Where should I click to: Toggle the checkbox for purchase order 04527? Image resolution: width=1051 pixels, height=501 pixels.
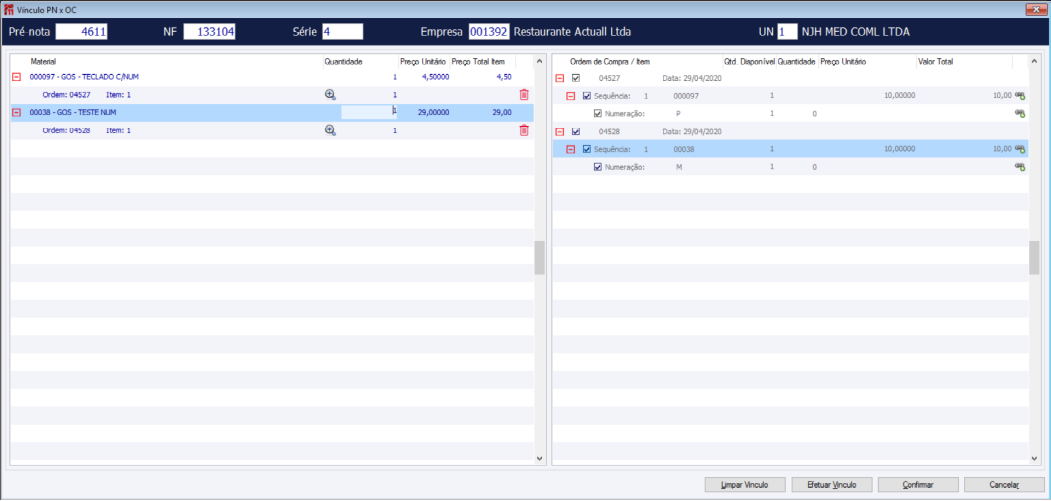[x=576, y=78]
